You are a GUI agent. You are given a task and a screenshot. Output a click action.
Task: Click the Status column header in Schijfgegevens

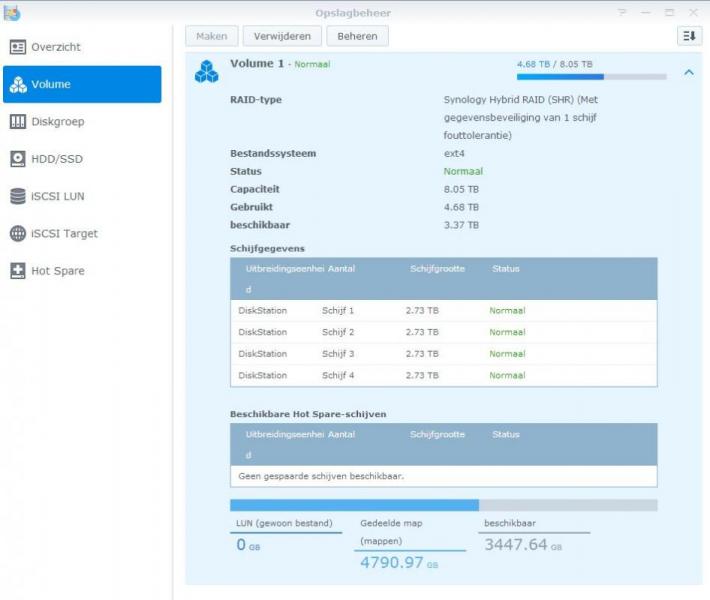[506, 268]
